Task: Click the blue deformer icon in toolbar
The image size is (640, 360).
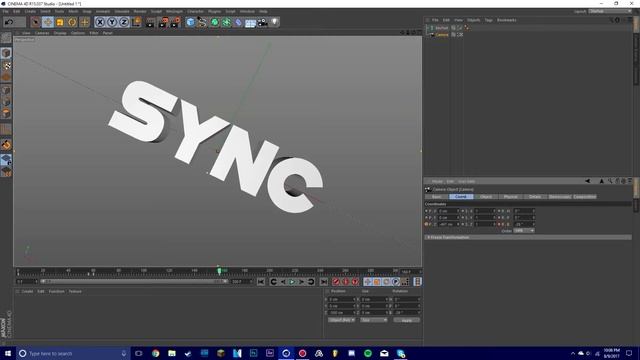Action: 238,22
